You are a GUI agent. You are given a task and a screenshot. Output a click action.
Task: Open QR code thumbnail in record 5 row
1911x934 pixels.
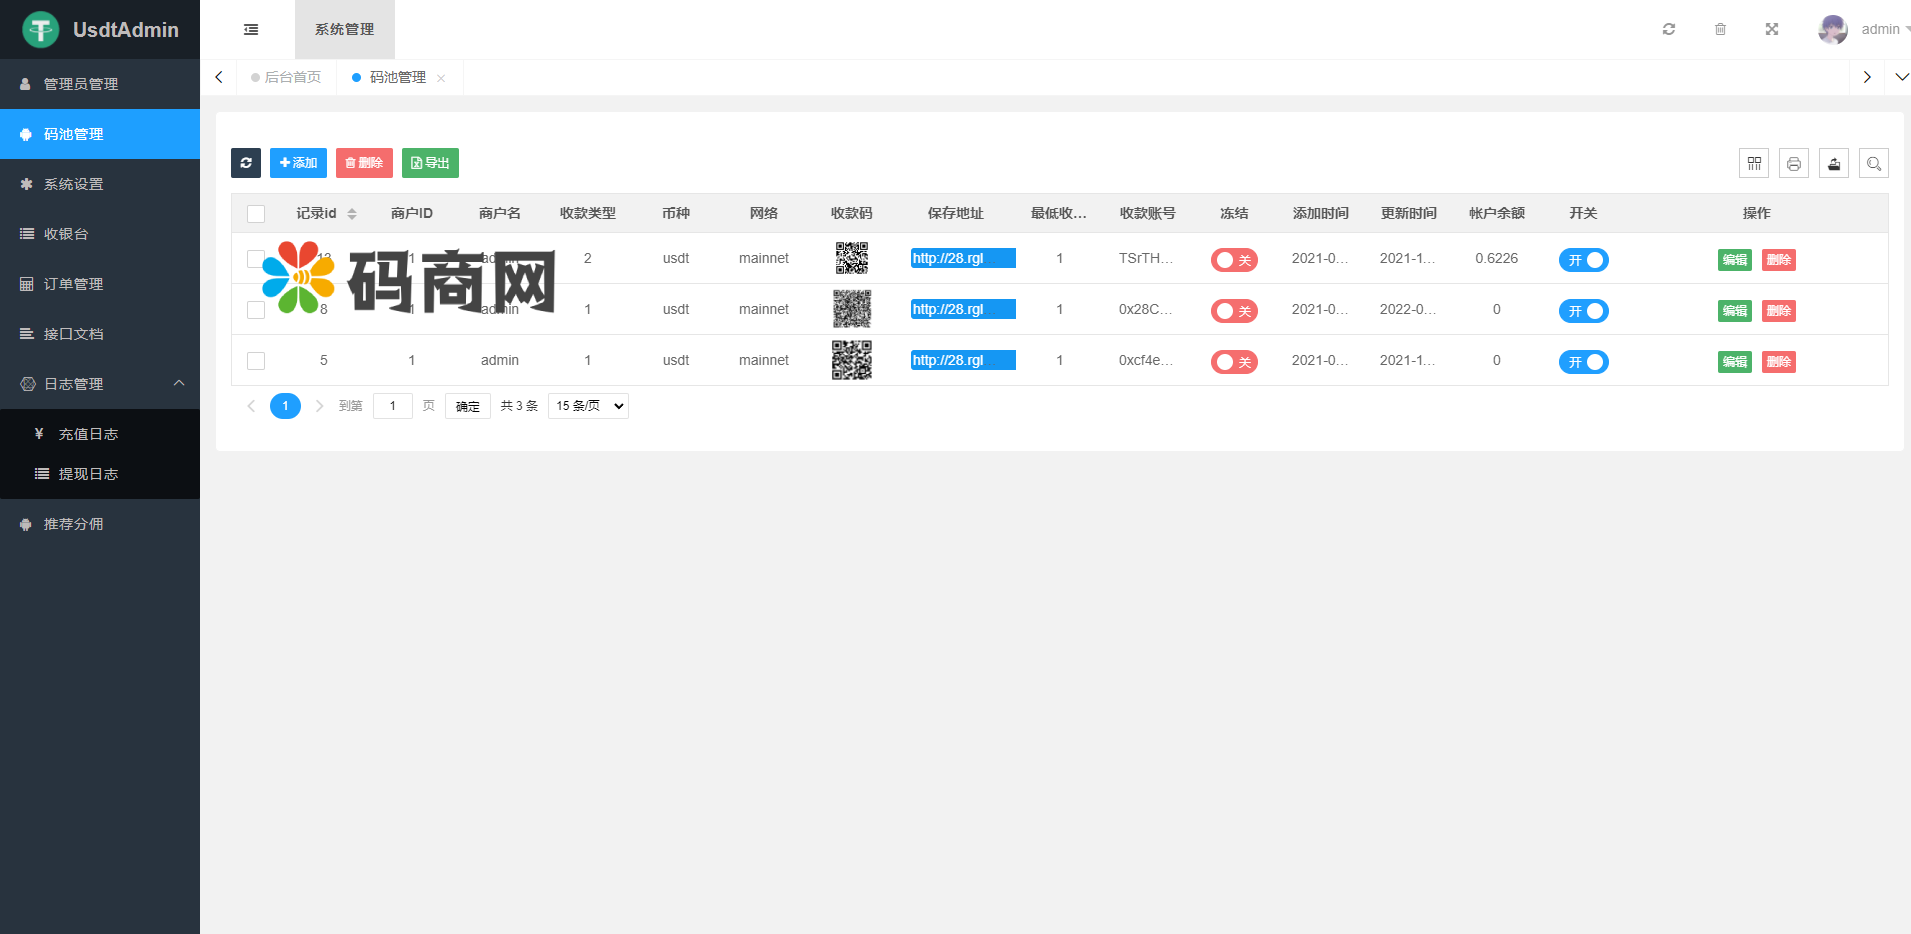pos(851,360)
